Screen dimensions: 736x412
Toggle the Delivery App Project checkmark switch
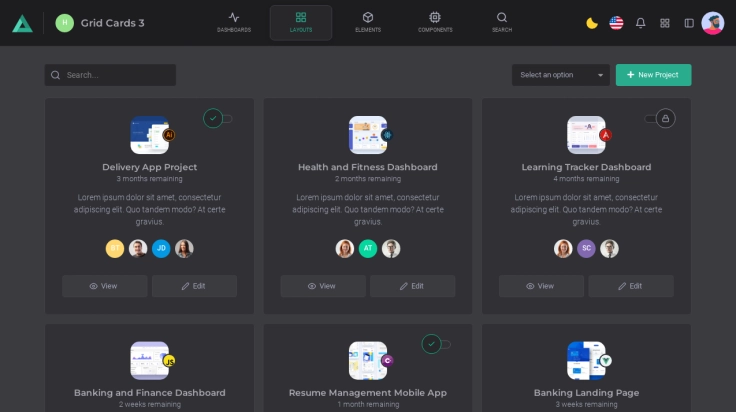click(217, 118)
